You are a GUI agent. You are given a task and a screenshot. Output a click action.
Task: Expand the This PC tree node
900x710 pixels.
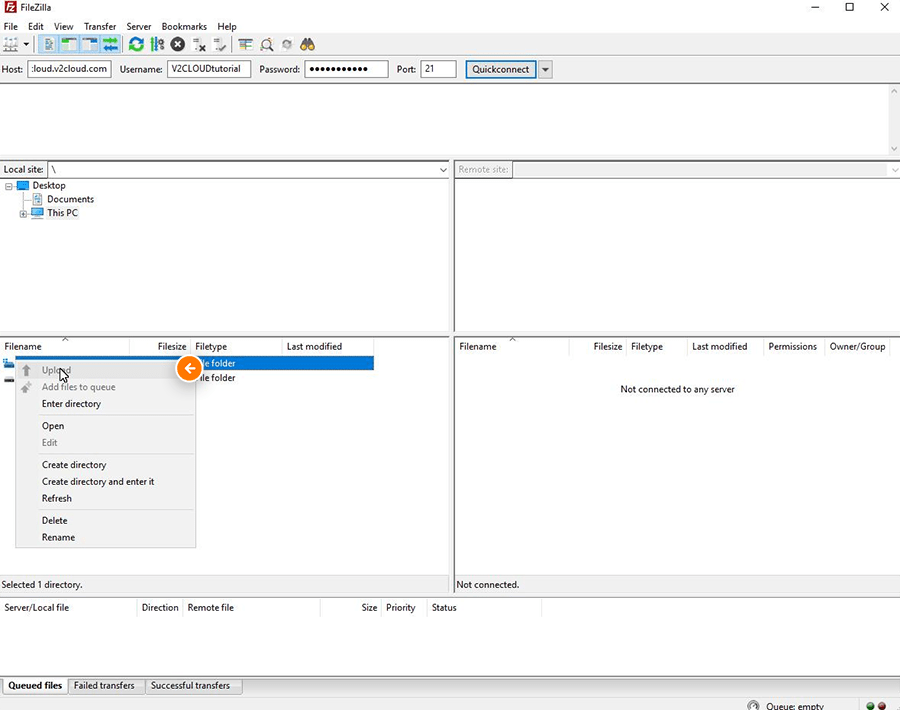pos(23,214)
